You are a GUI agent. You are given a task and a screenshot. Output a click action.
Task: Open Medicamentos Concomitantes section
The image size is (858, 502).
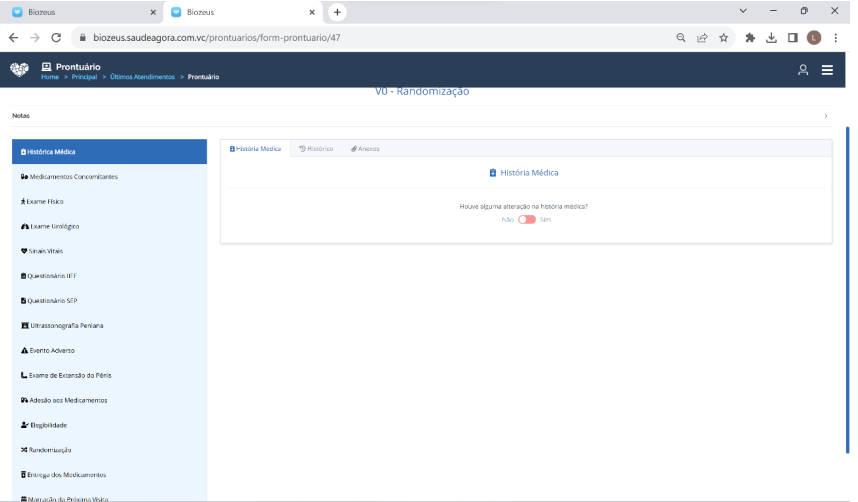point(70,177)
